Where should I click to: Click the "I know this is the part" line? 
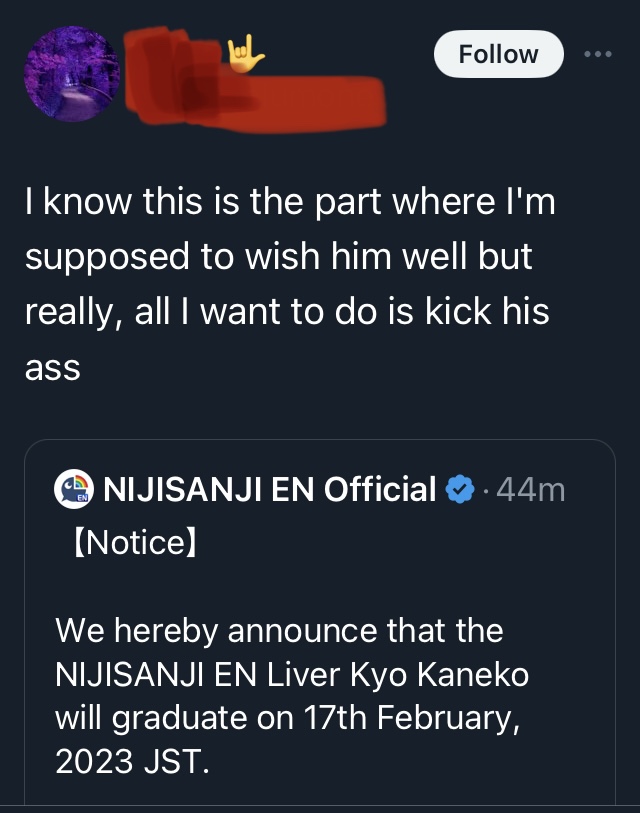coord(288,204)
